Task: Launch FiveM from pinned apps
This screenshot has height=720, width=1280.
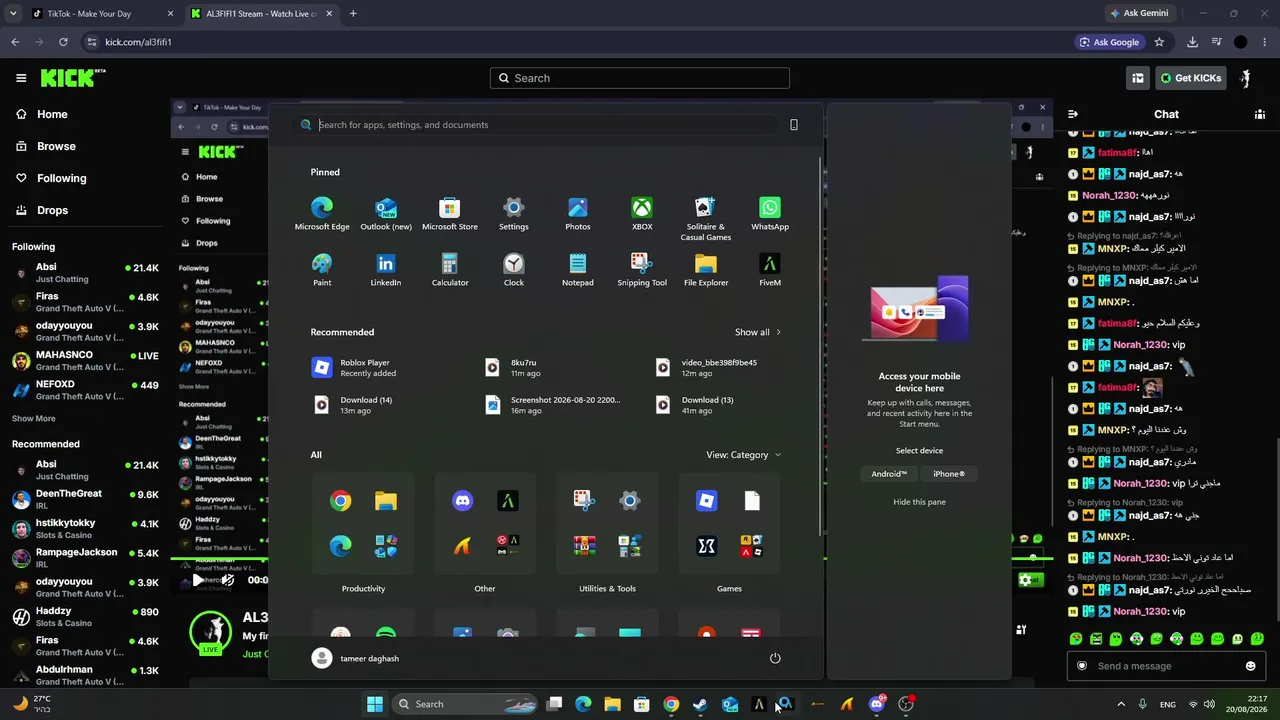Action: click(770, 270)
